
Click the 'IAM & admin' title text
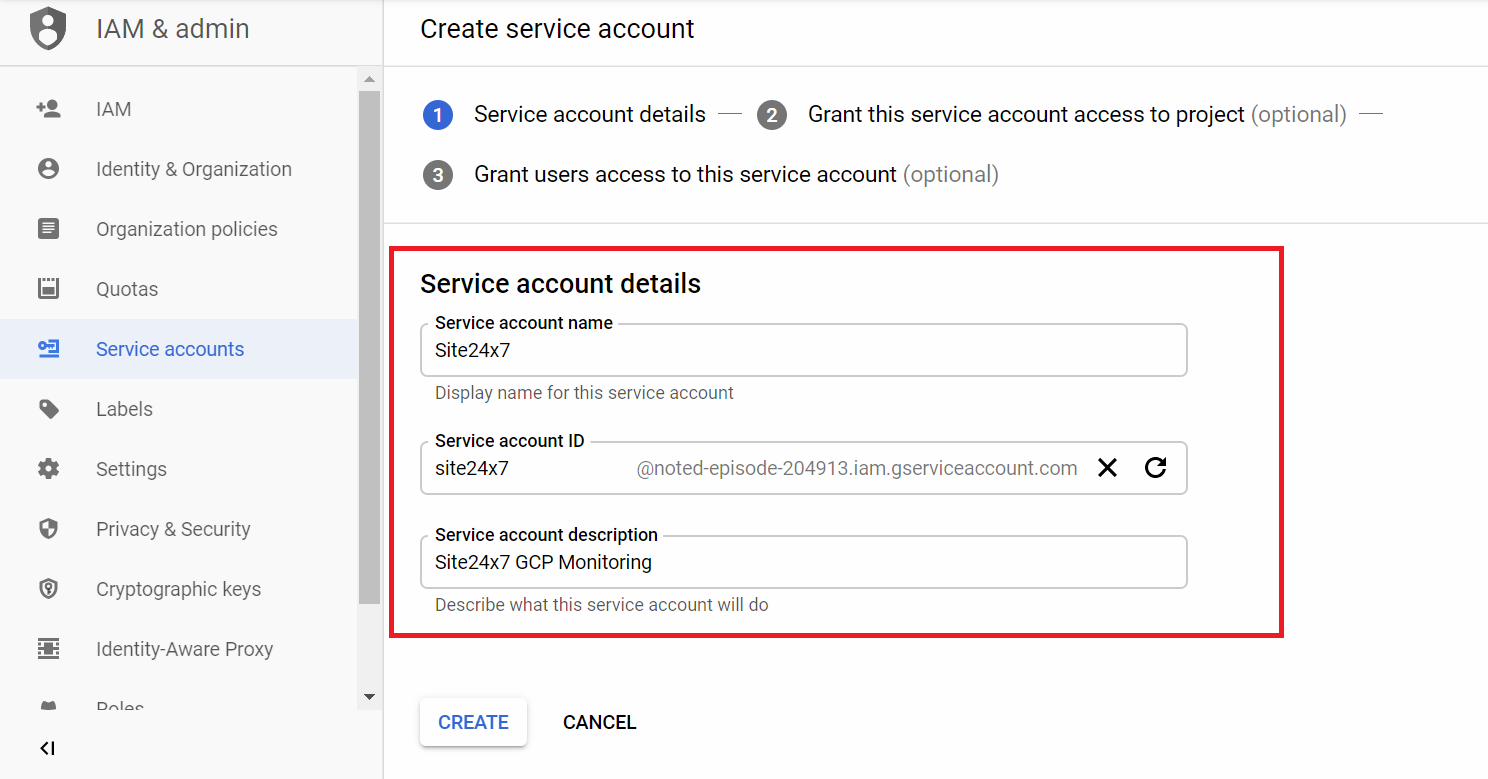tap(173, 29)
